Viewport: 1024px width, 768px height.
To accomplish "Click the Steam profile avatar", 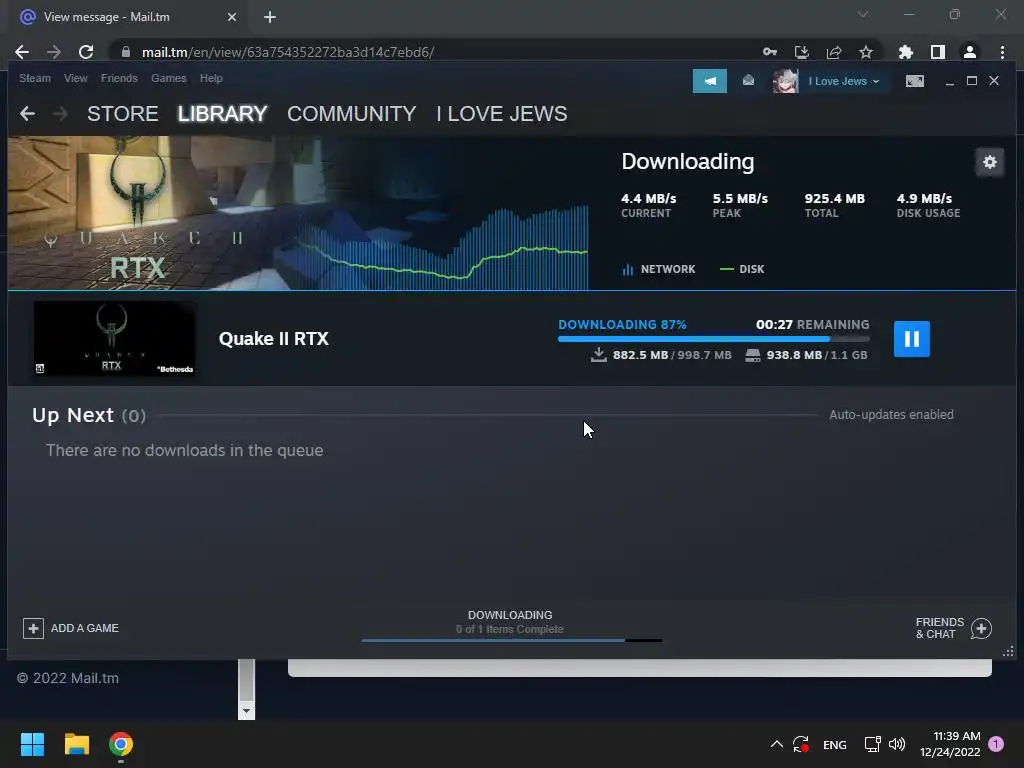I will (785, 81).
